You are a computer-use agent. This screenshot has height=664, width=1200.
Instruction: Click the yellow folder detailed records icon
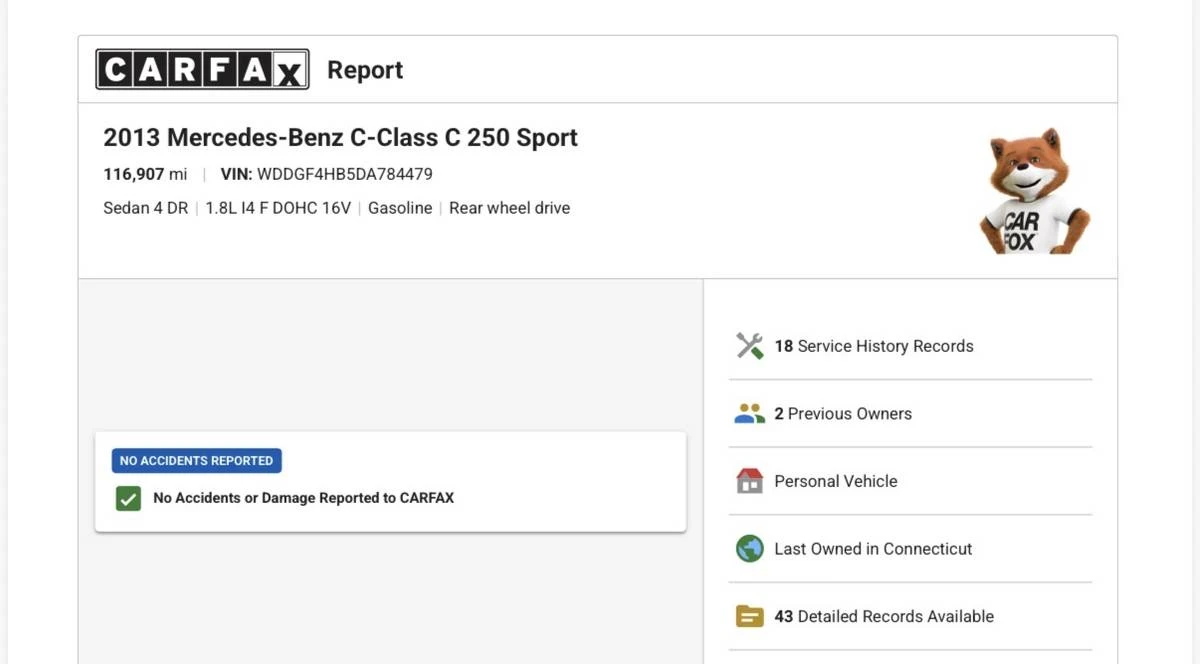click(750, 616)
